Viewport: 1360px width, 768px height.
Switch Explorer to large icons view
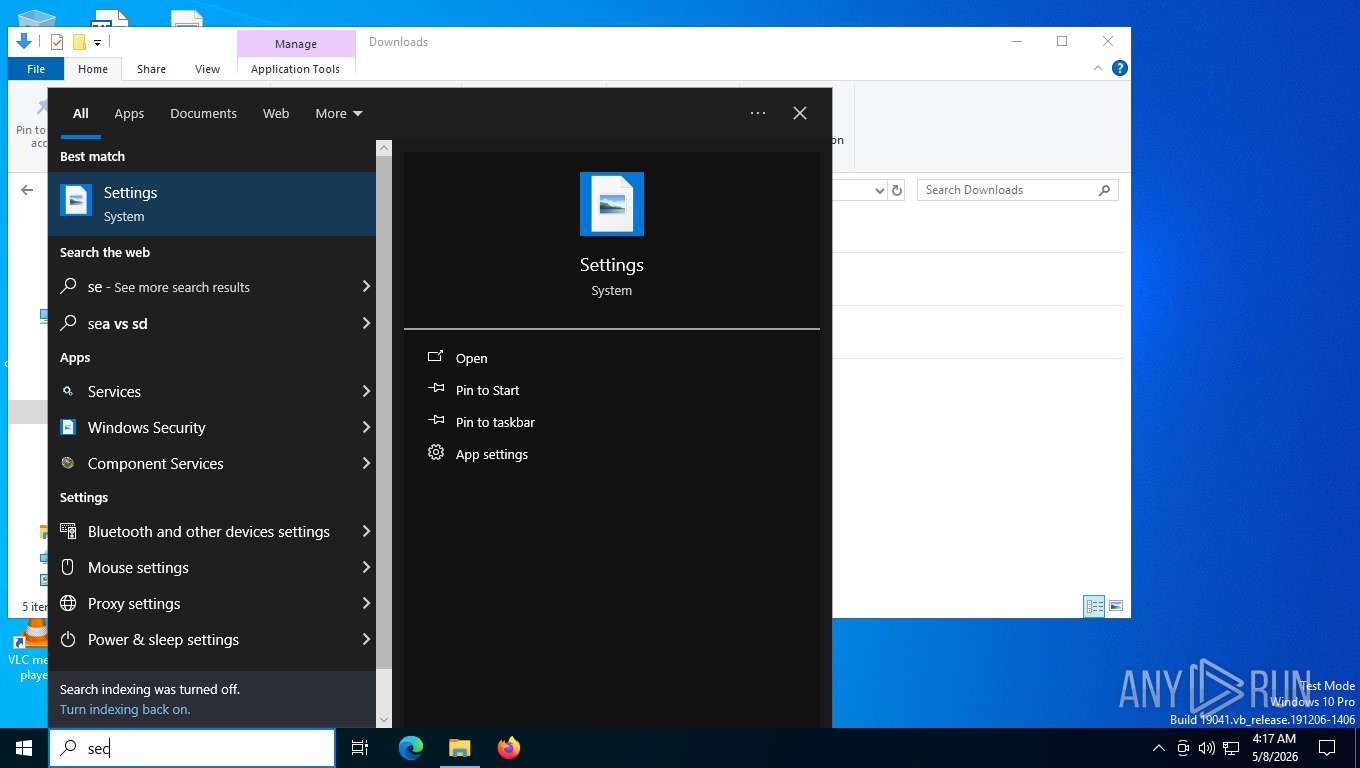[1116, 606]
